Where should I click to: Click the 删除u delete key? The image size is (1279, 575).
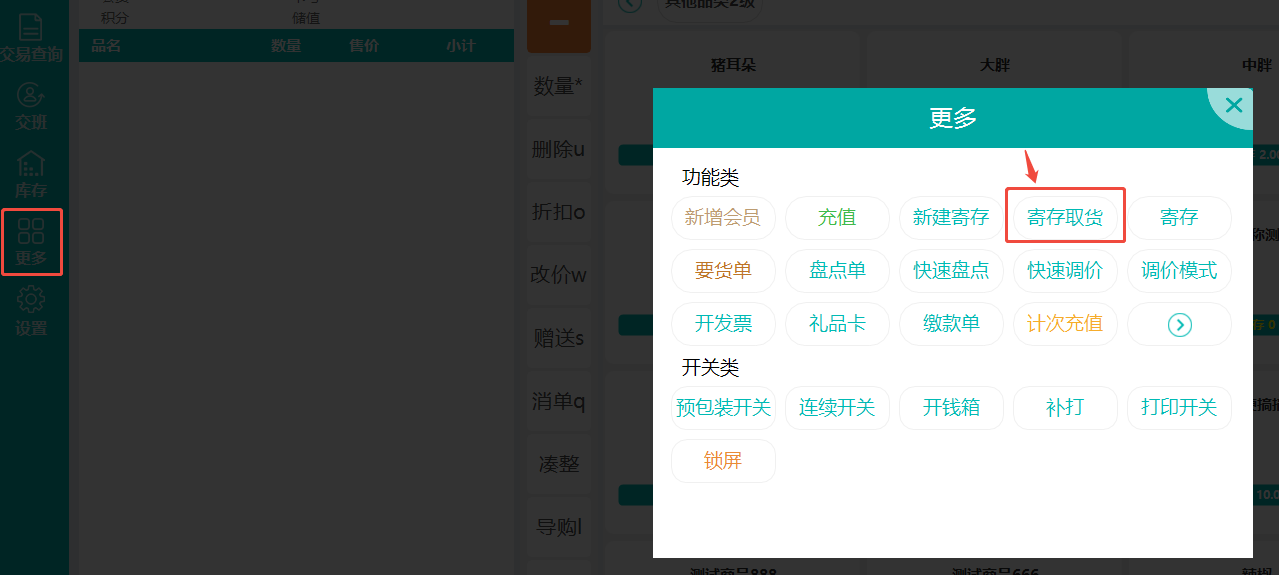tap(559, 150)
